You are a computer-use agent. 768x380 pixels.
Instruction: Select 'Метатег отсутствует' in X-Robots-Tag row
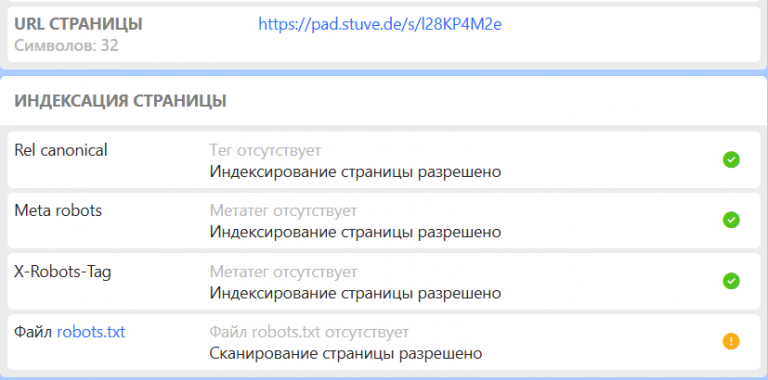(x=284, y=272)
